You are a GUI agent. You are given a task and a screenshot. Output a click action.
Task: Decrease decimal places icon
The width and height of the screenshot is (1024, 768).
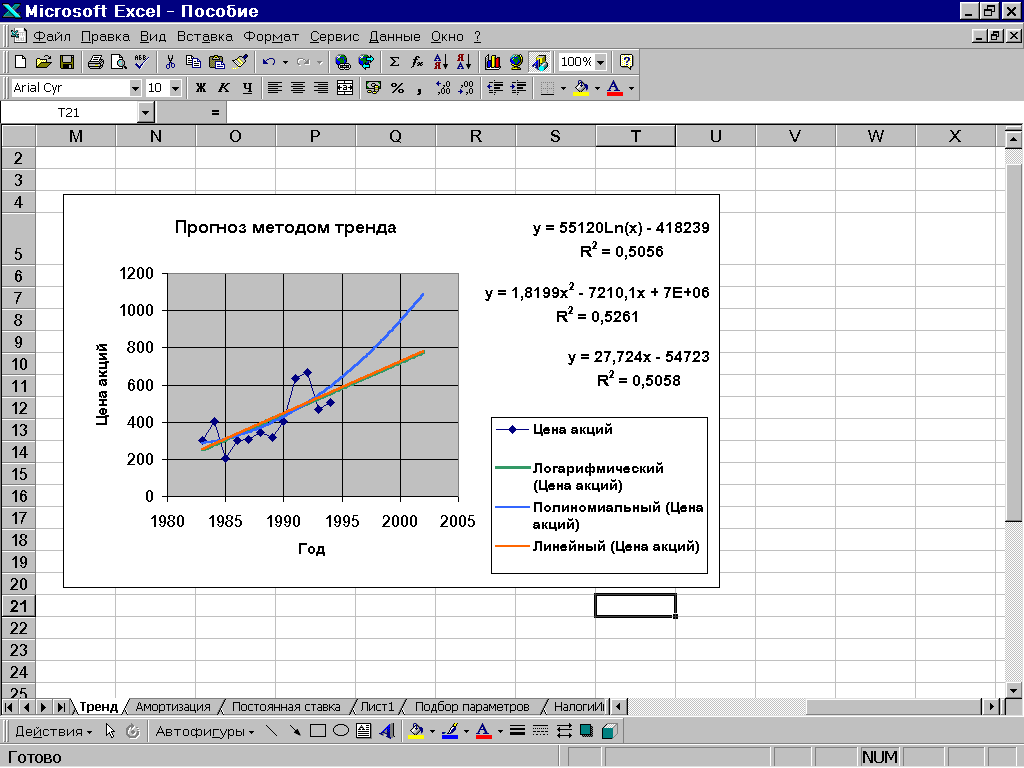(x=466, y=88)
